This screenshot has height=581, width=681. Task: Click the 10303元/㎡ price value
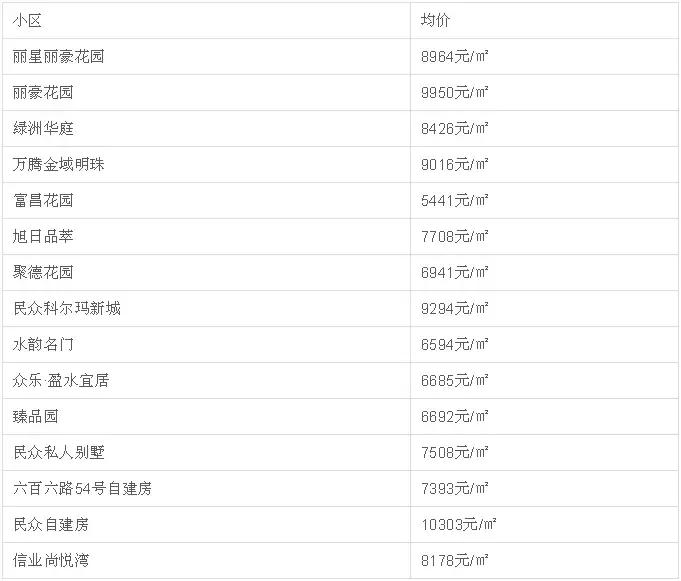pyautogui.click(x=459, y=525)
